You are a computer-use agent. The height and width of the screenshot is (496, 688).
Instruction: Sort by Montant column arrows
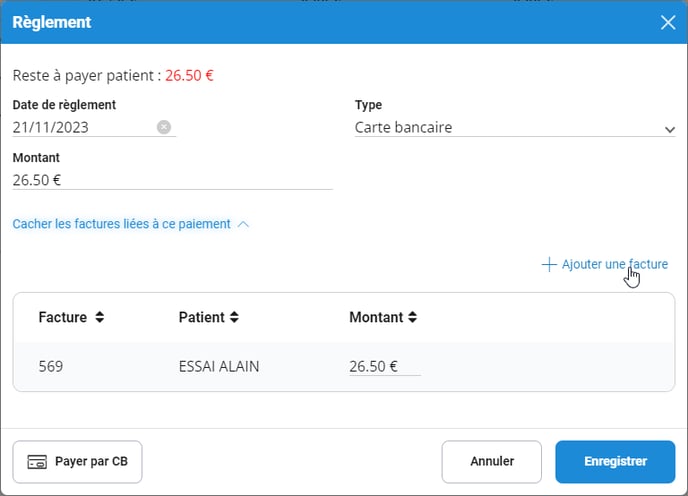point(412,317)
